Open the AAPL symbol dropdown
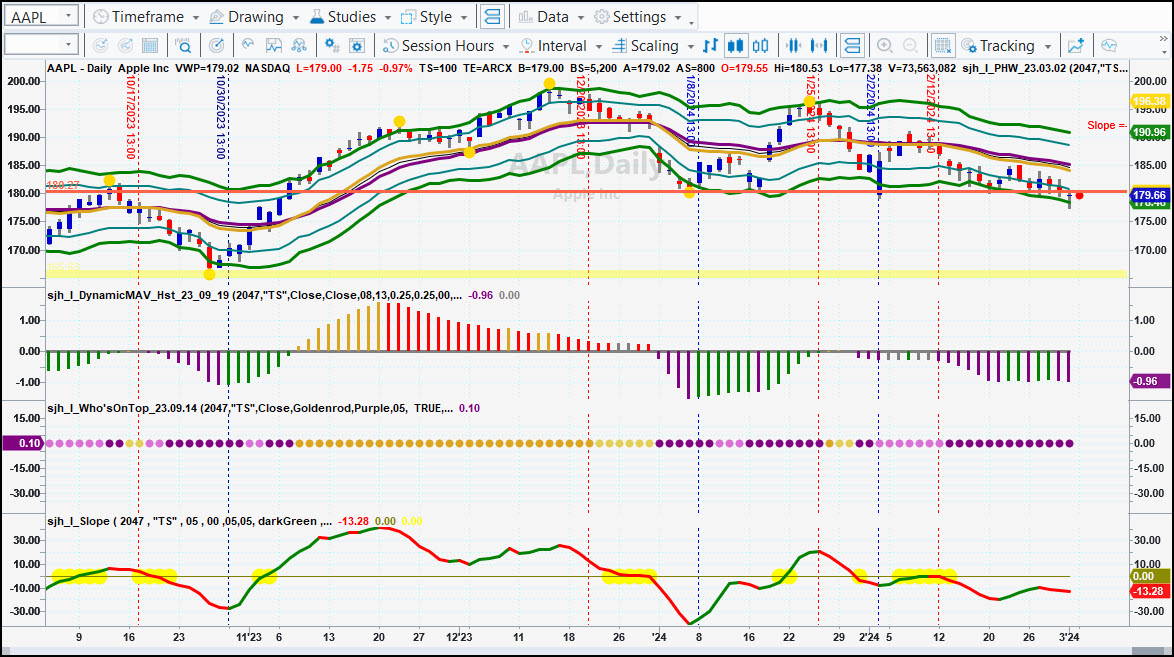Viewport: 1174px width, 657px height. click(68, 16)
